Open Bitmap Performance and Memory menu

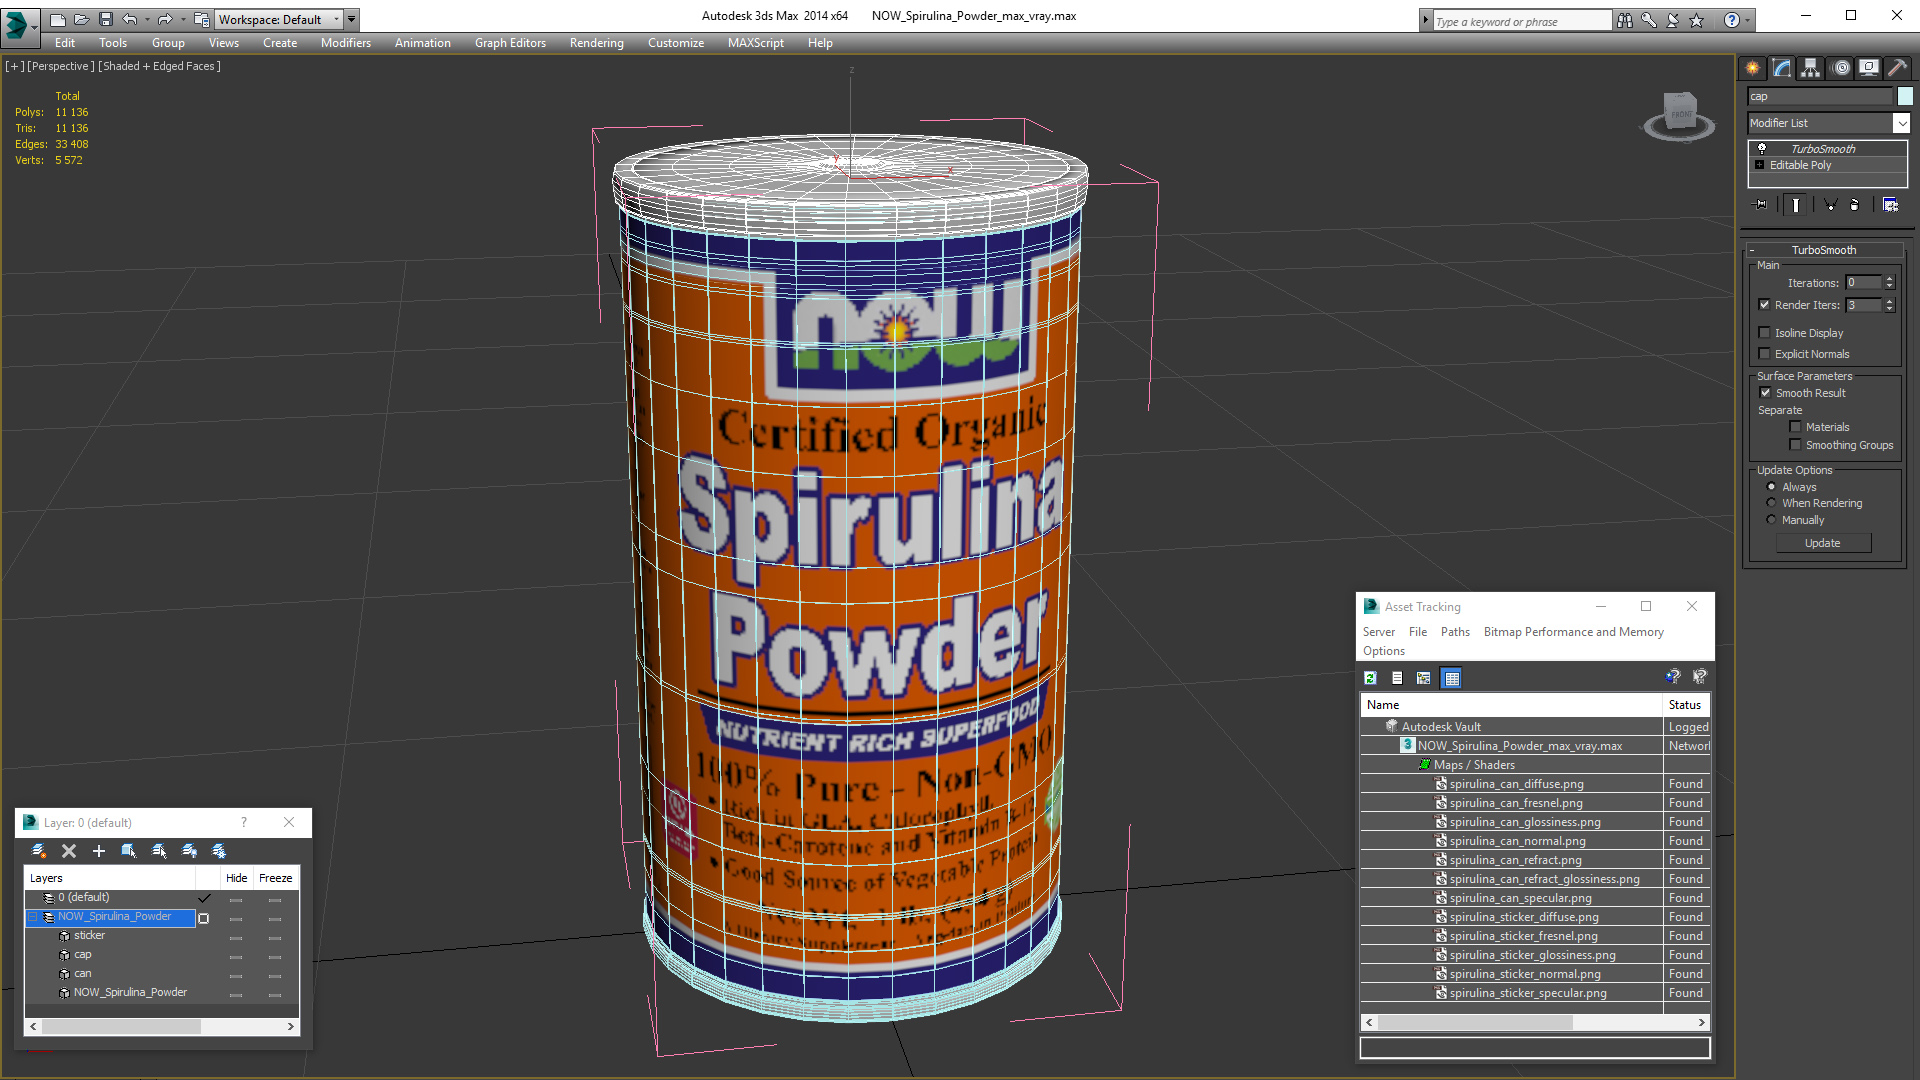[x=1573, y=632]
